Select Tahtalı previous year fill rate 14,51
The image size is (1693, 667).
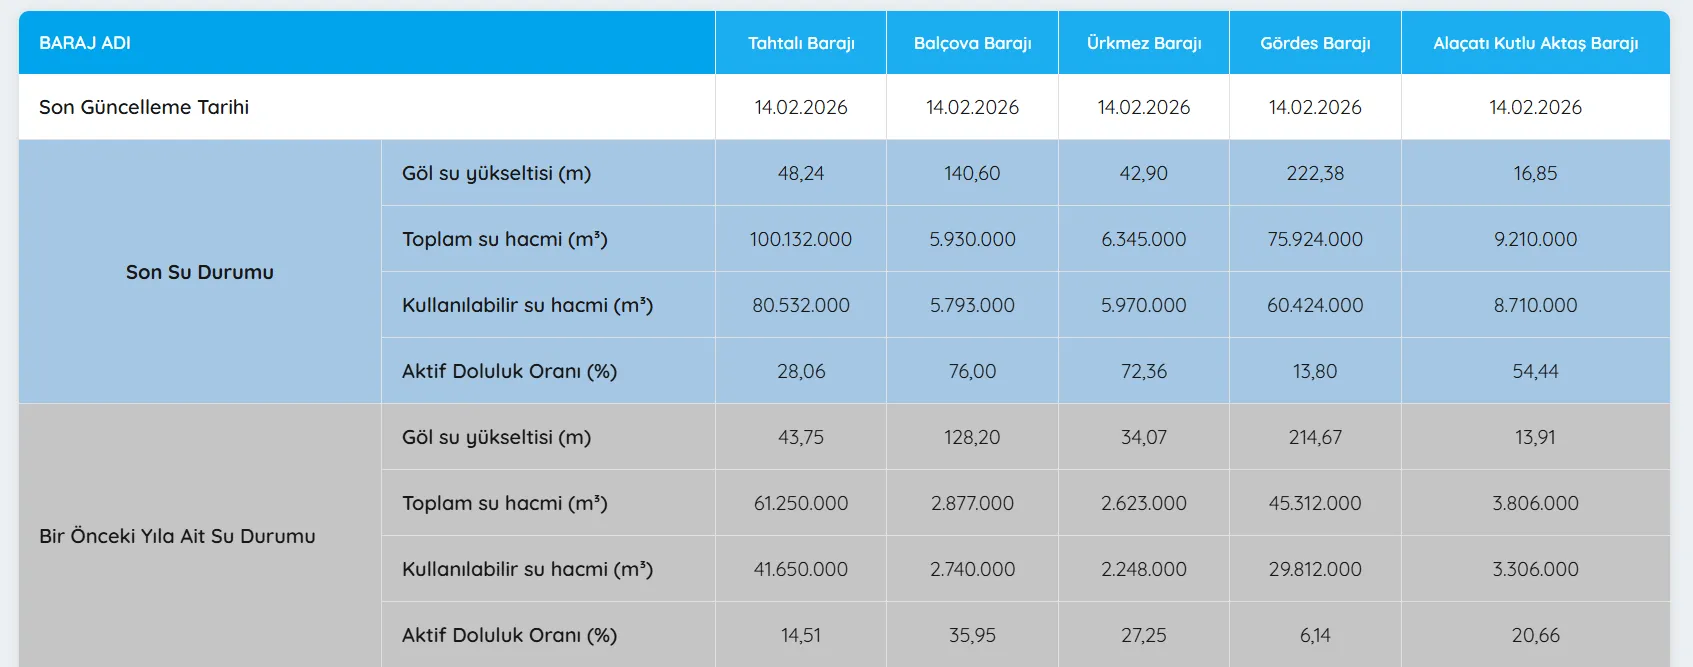(x=801, y=635)
